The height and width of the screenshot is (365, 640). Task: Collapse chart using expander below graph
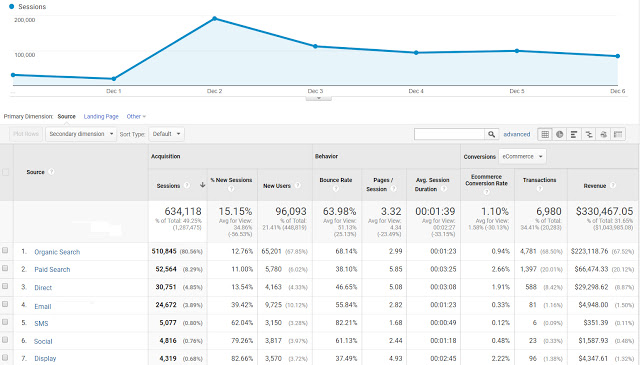(319, 98)
